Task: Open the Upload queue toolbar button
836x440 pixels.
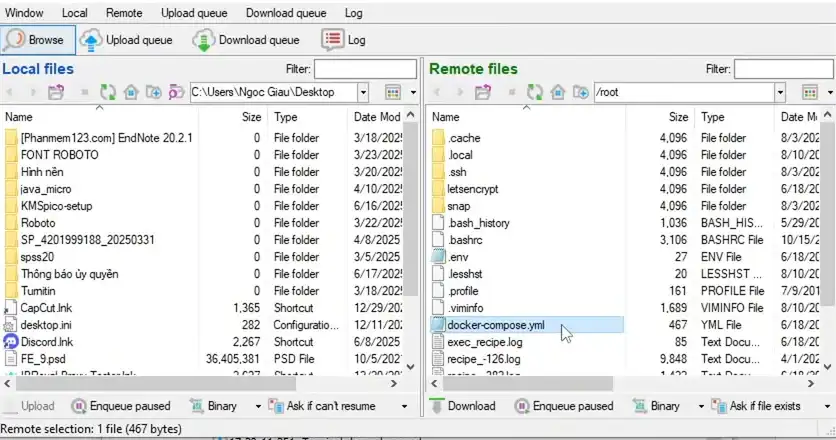Action: click(126, 40)
